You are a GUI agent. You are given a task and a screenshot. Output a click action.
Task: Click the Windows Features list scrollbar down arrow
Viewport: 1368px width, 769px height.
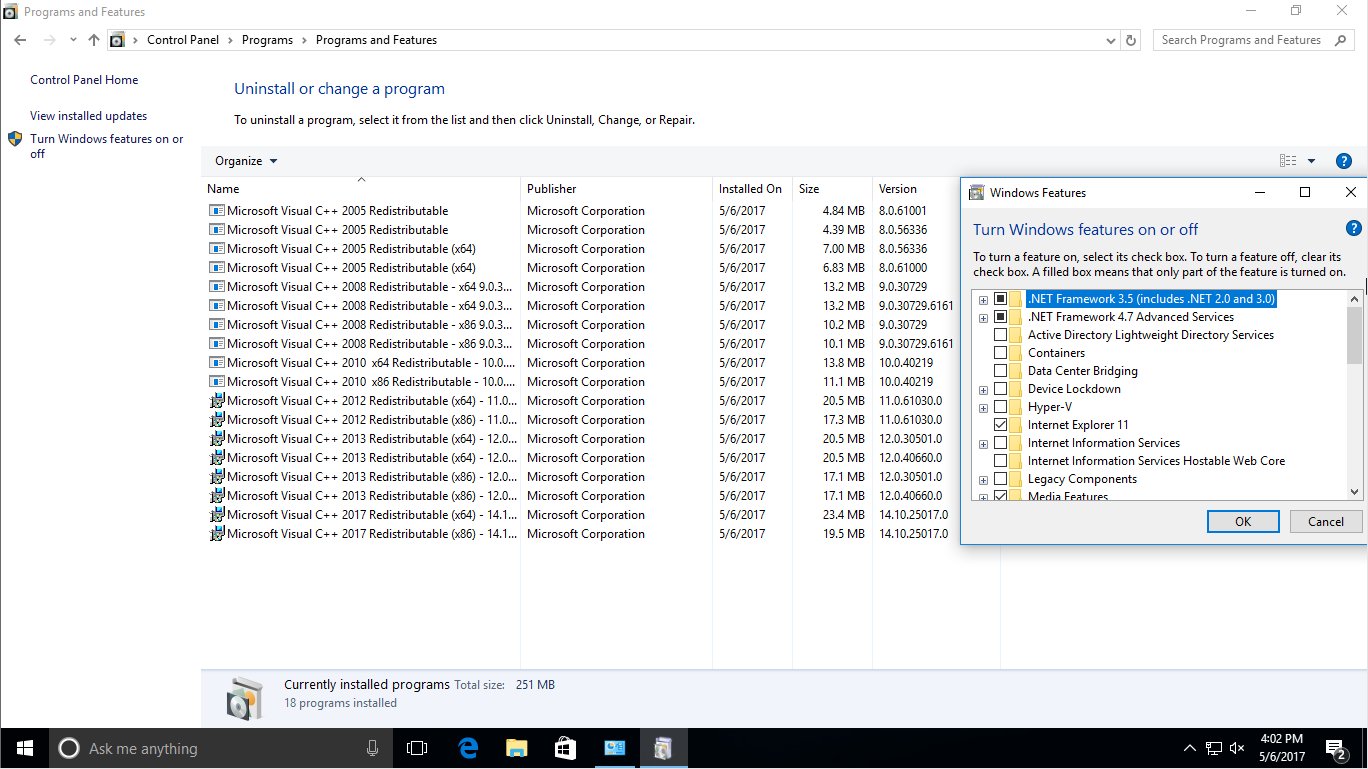[x=1355, y=491]
